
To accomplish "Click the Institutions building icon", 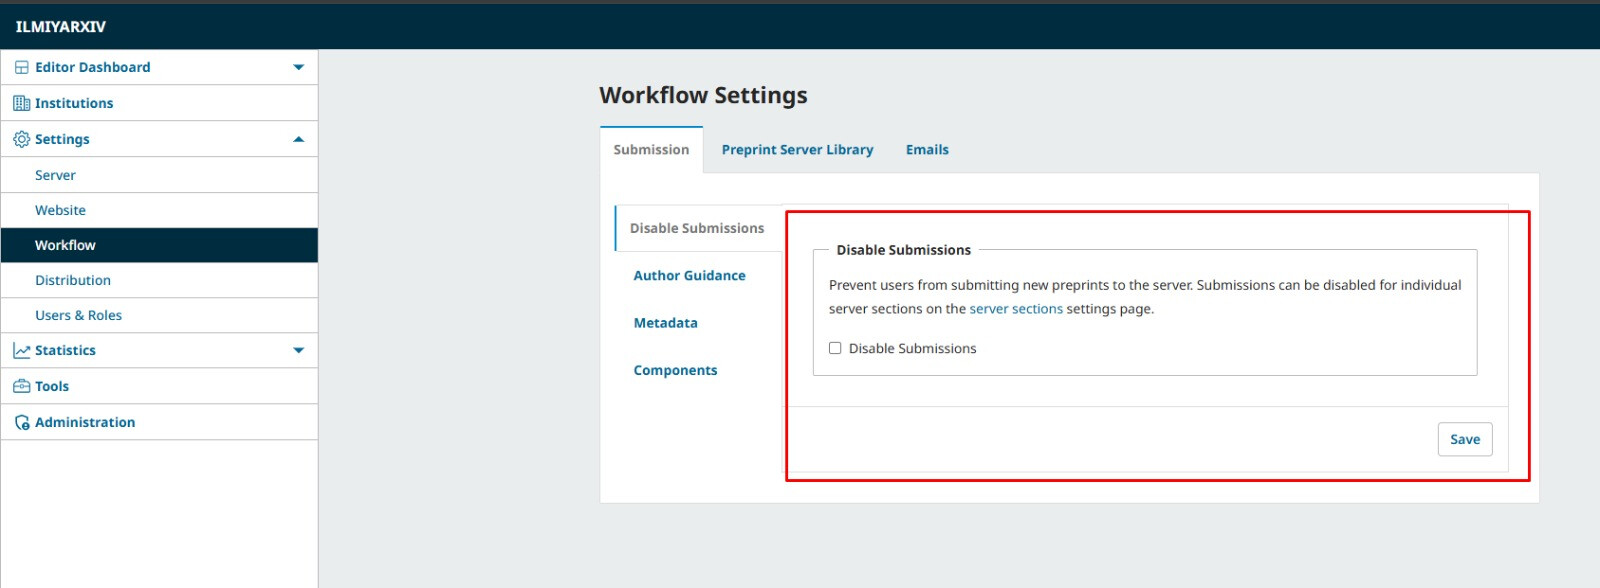I will [21, 103].
